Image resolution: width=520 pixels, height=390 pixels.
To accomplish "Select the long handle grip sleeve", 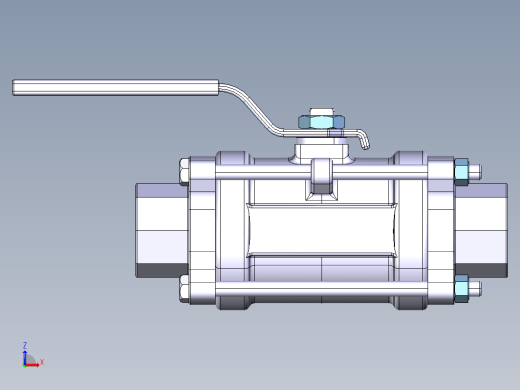I will 116,88.
